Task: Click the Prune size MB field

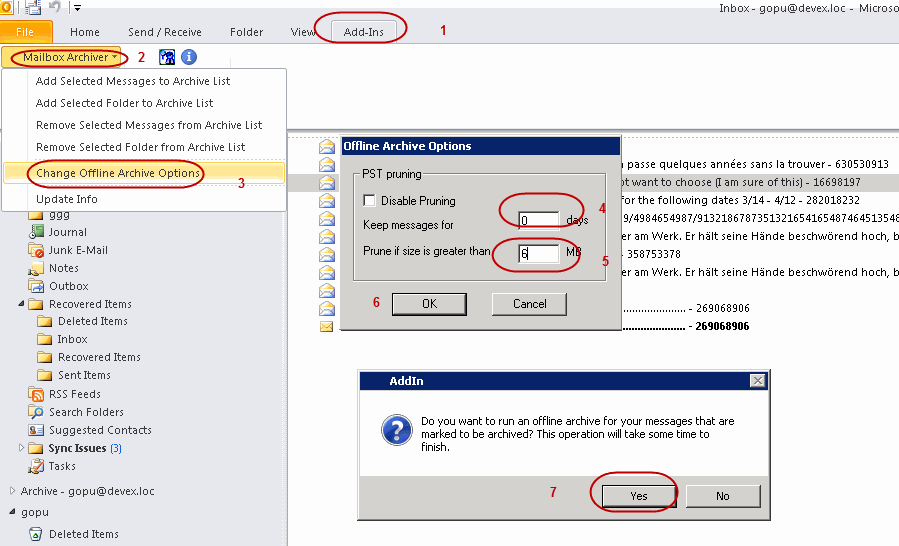Action: tap(538, 254)
